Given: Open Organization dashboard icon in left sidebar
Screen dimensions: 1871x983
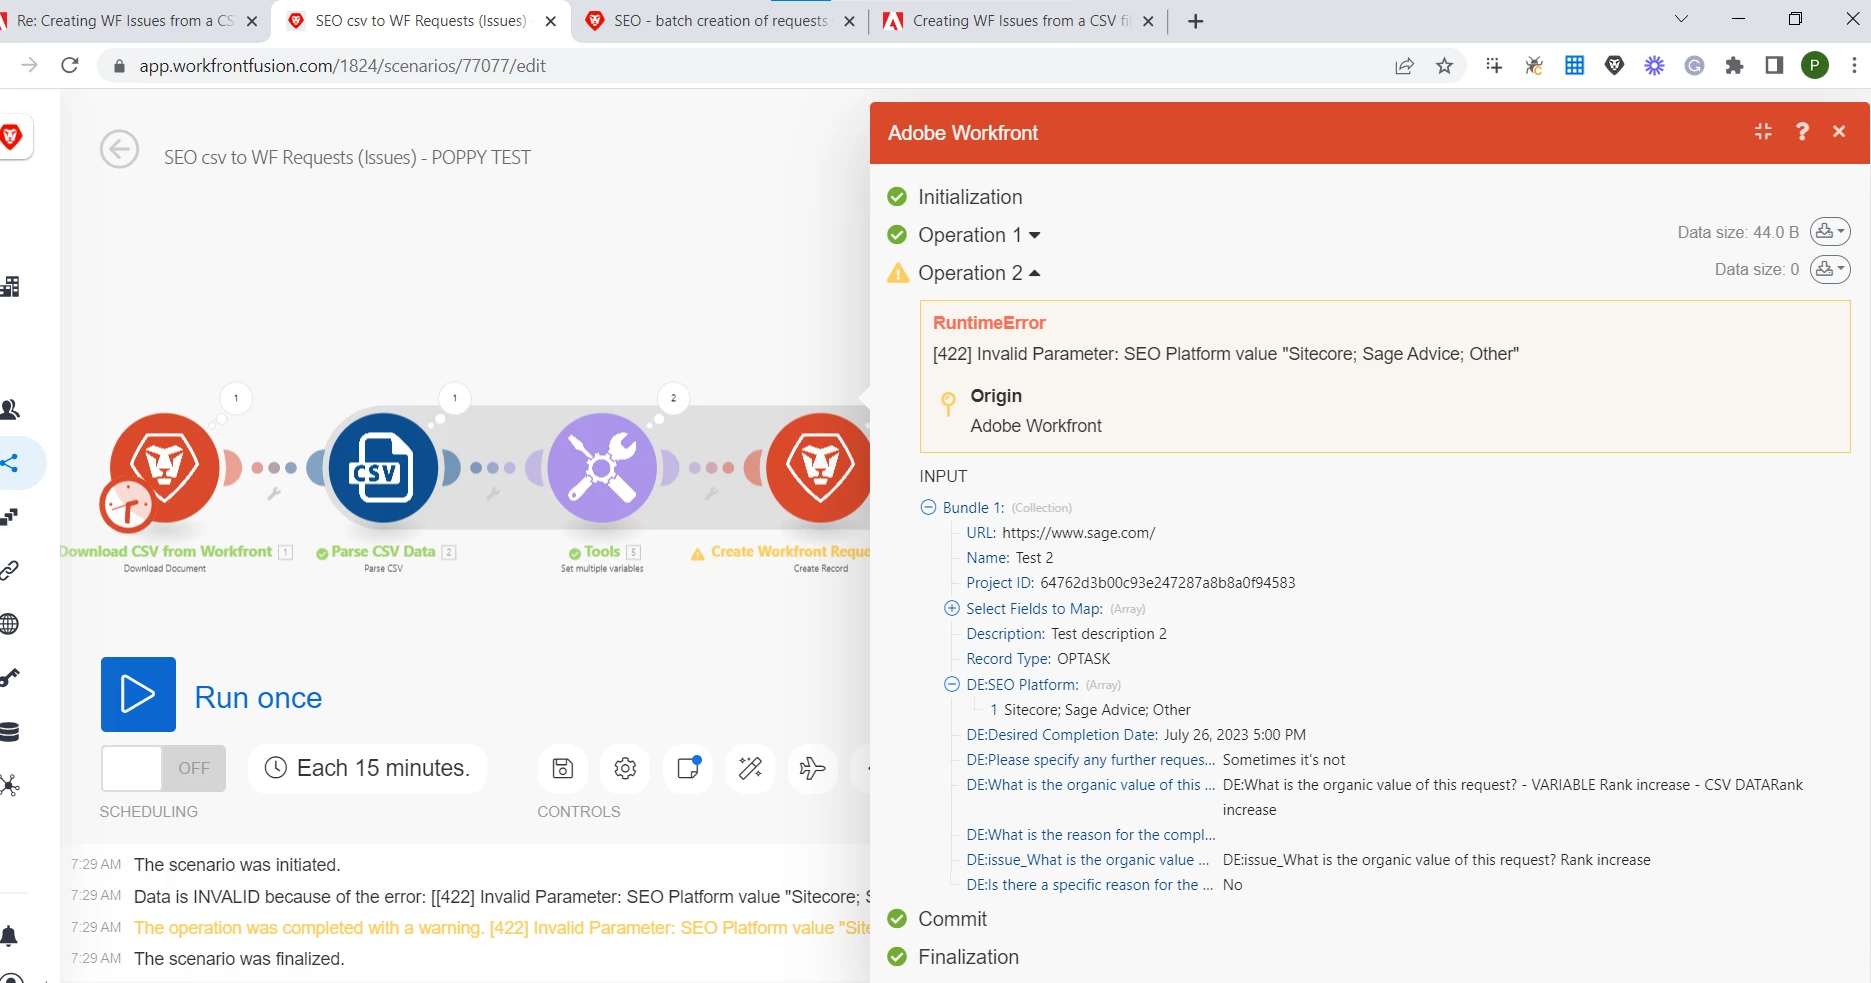Looking at the screenshot, I should click(10, 287).
